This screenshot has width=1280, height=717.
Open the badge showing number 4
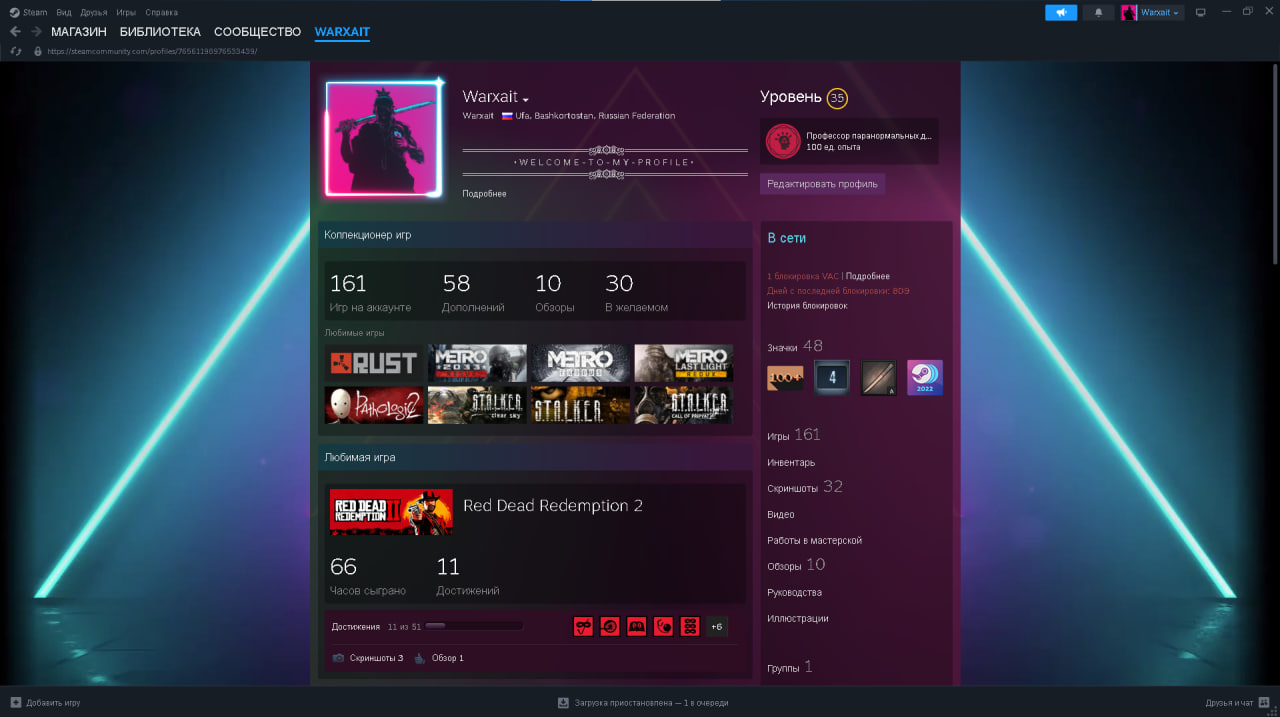(832, 378)
